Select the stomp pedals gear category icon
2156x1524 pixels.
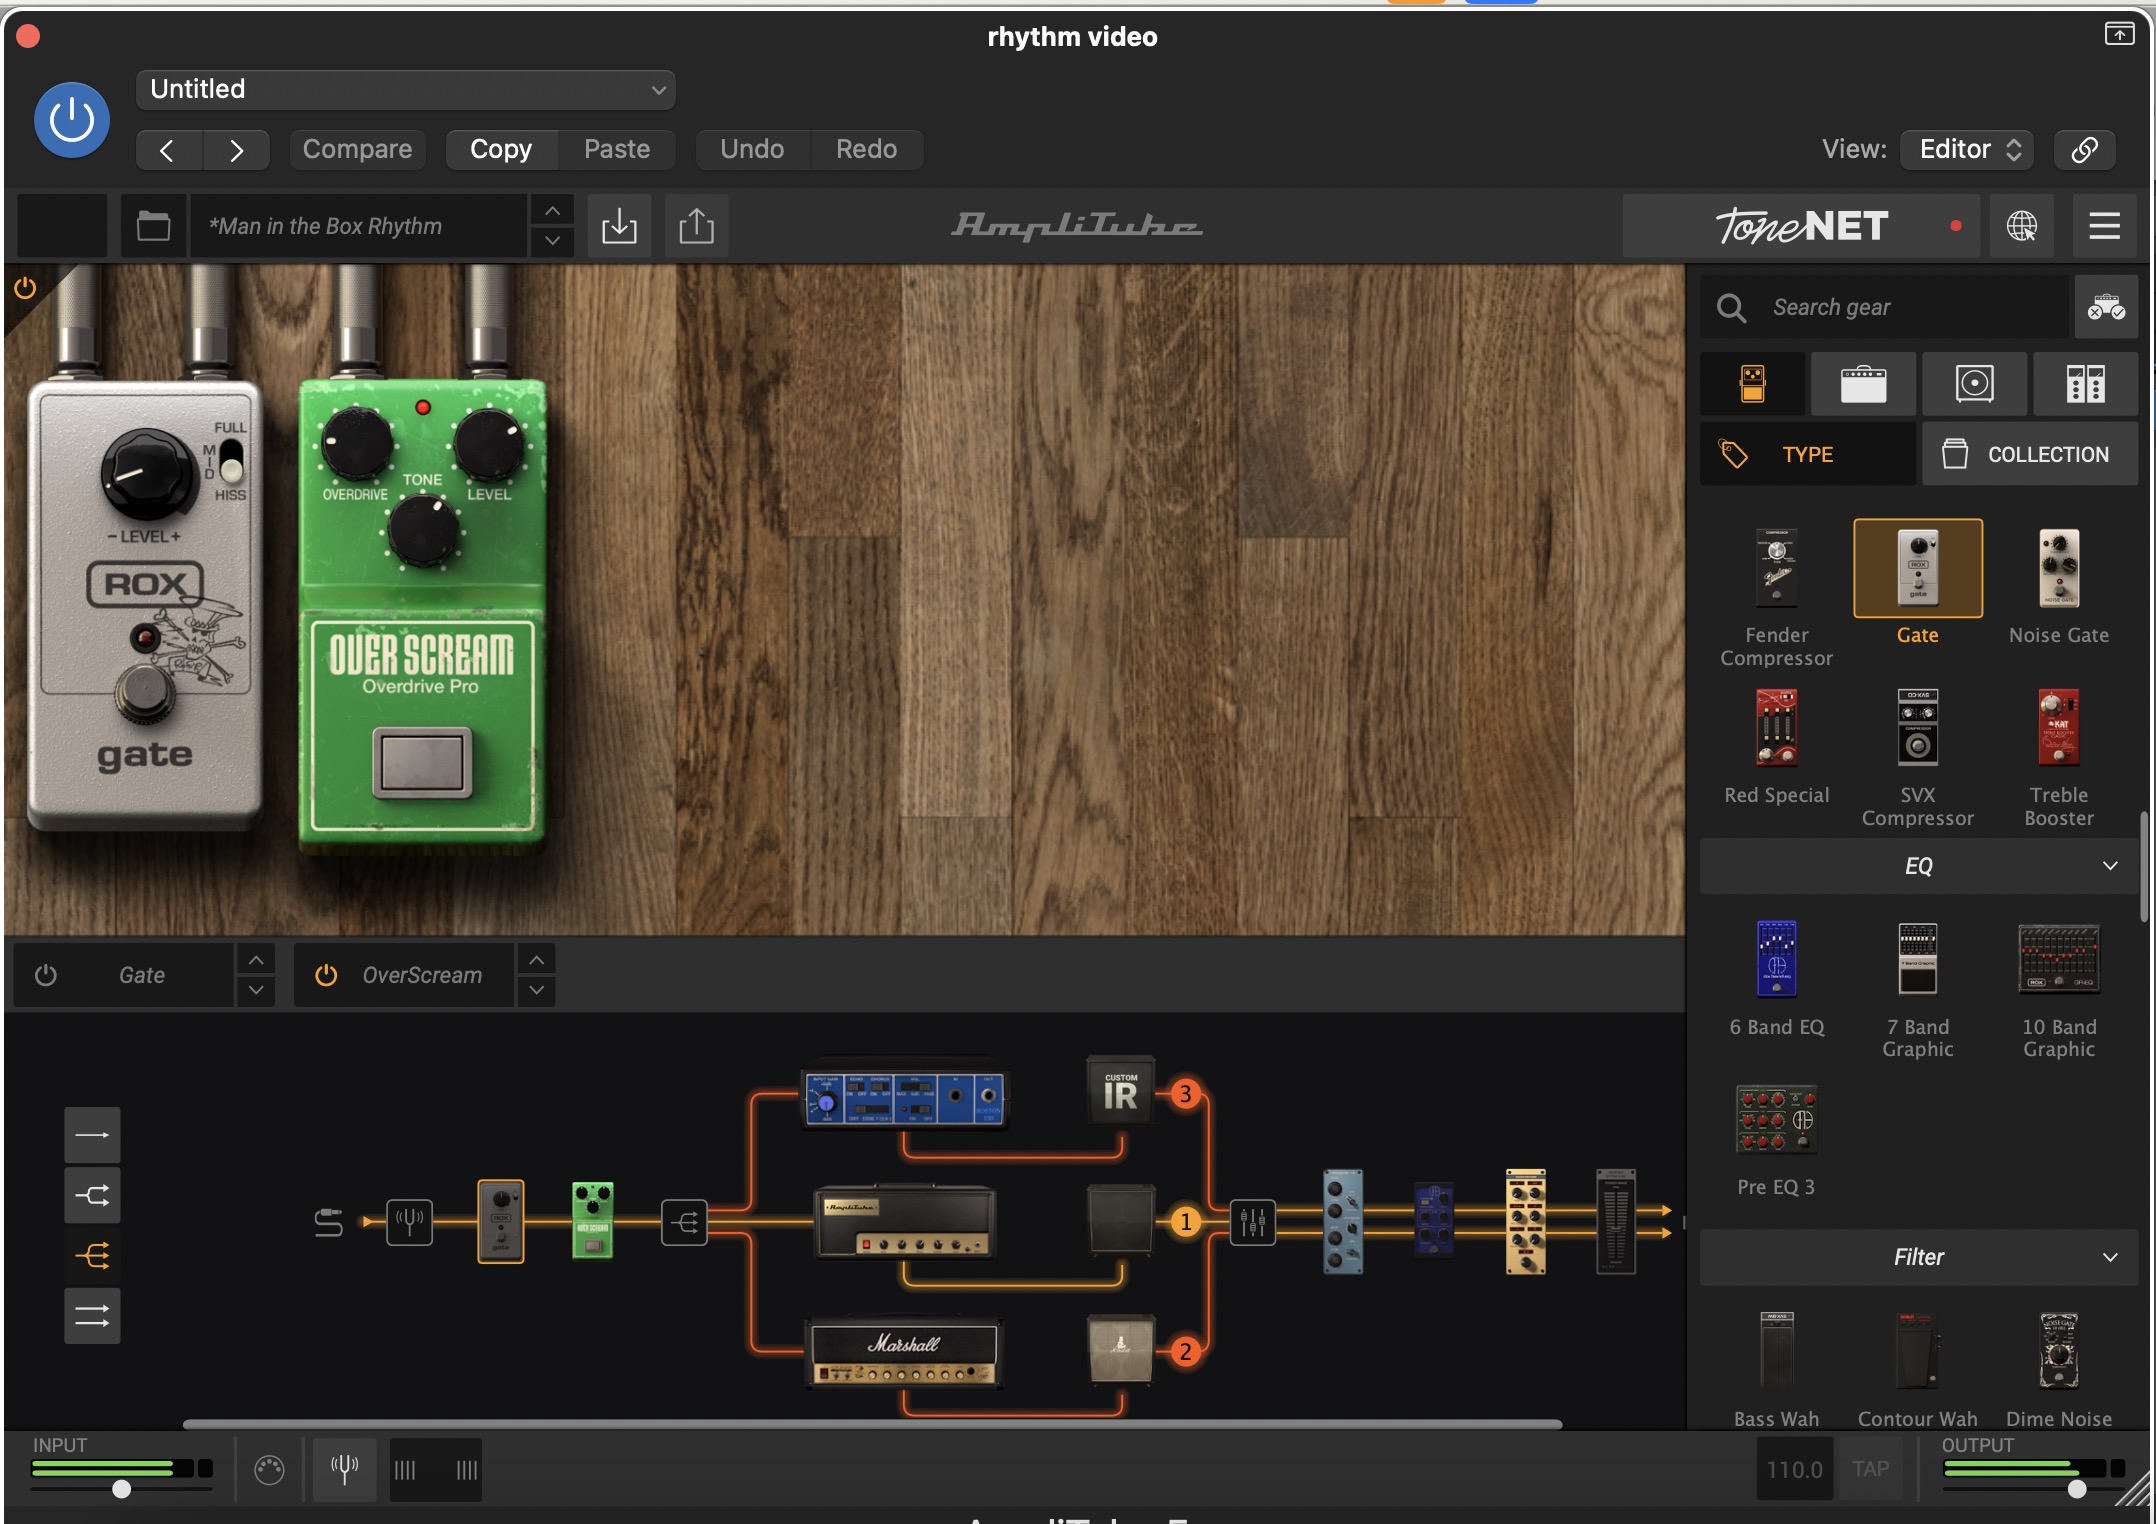(x=1753, y=383)
